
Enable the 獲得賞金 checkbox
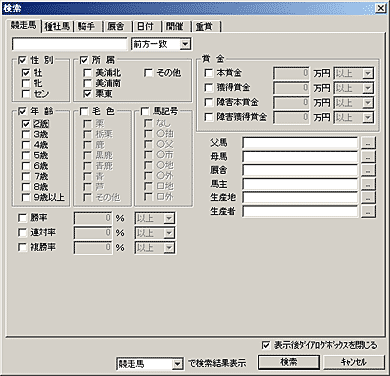click(209, 87)
